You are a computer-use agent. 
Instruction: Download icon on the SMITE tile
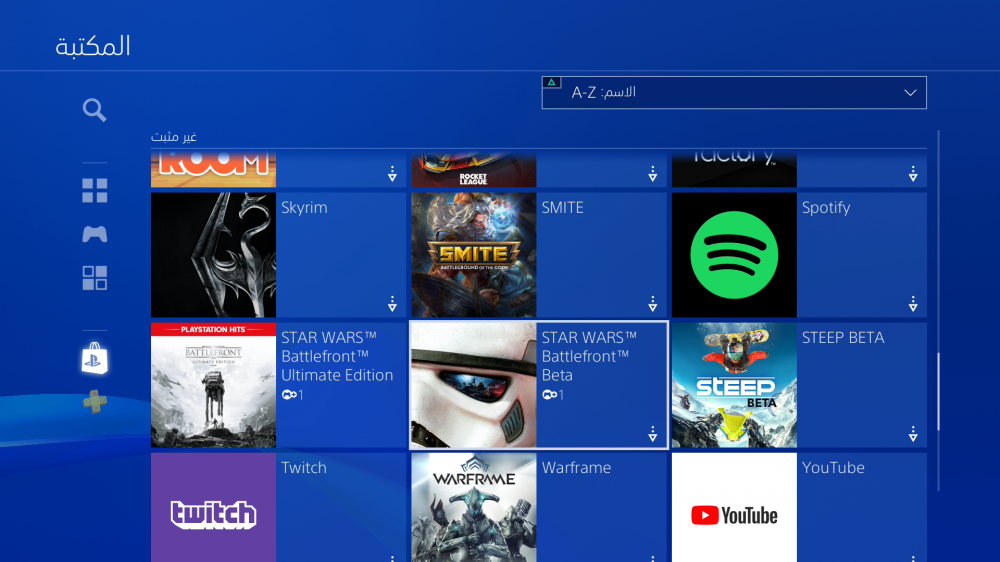(x=652, y=304)
